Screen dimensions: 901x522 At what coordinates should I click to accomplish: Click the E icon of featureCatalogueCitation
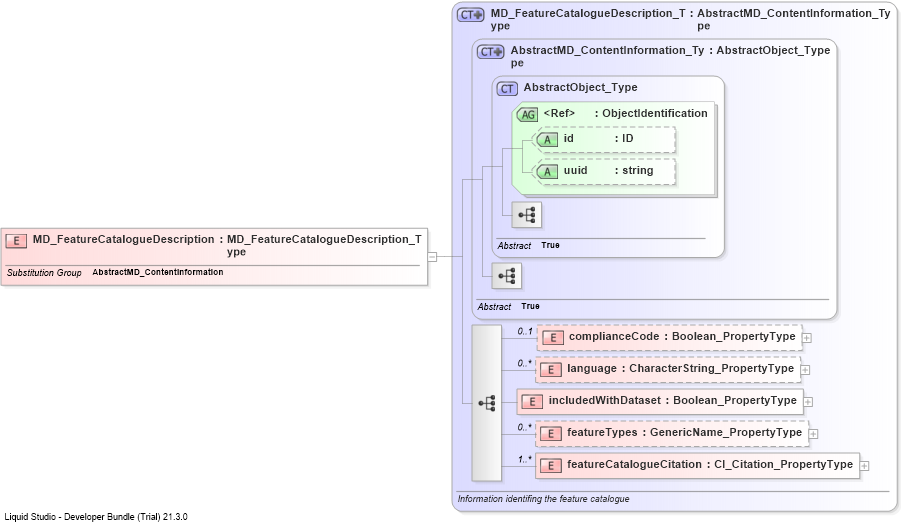pos(550,466)
